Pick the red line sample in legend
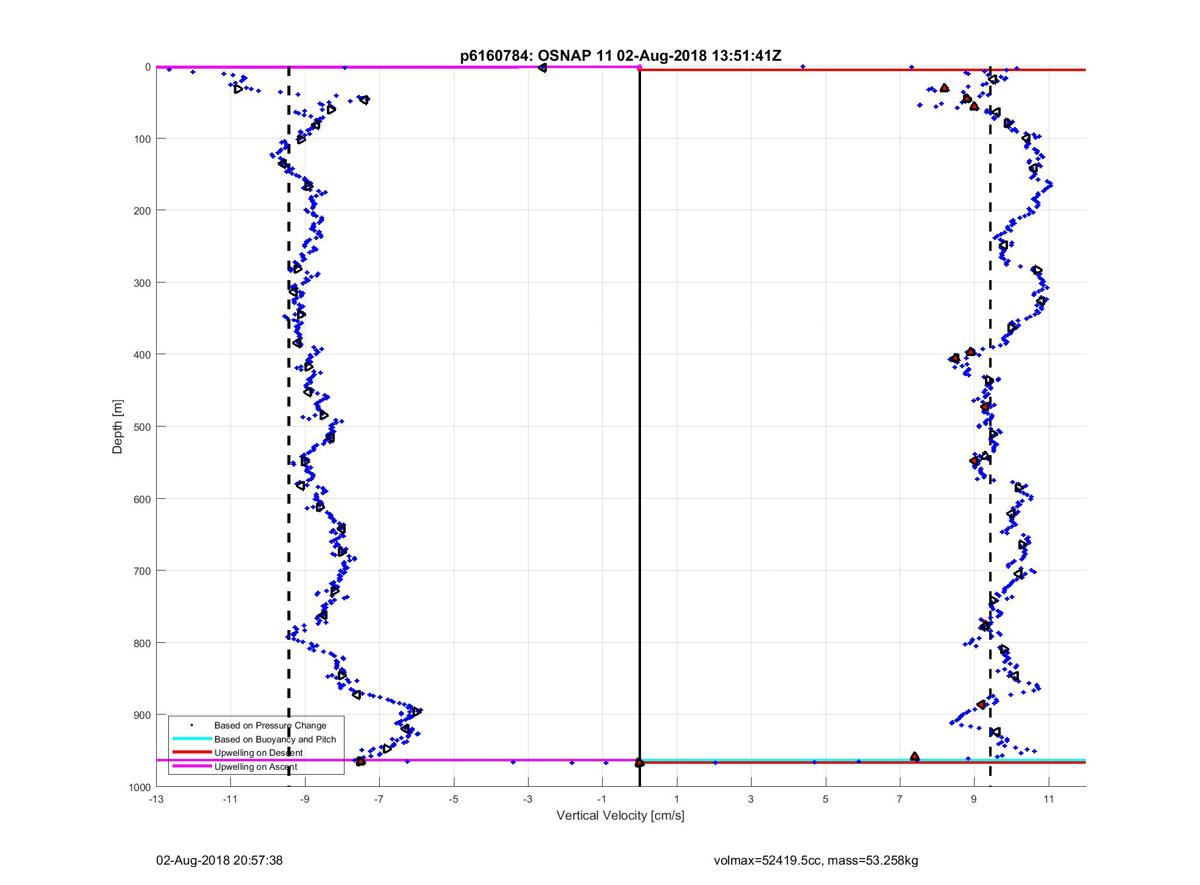 pyautogui.click(x=191, y=752)
